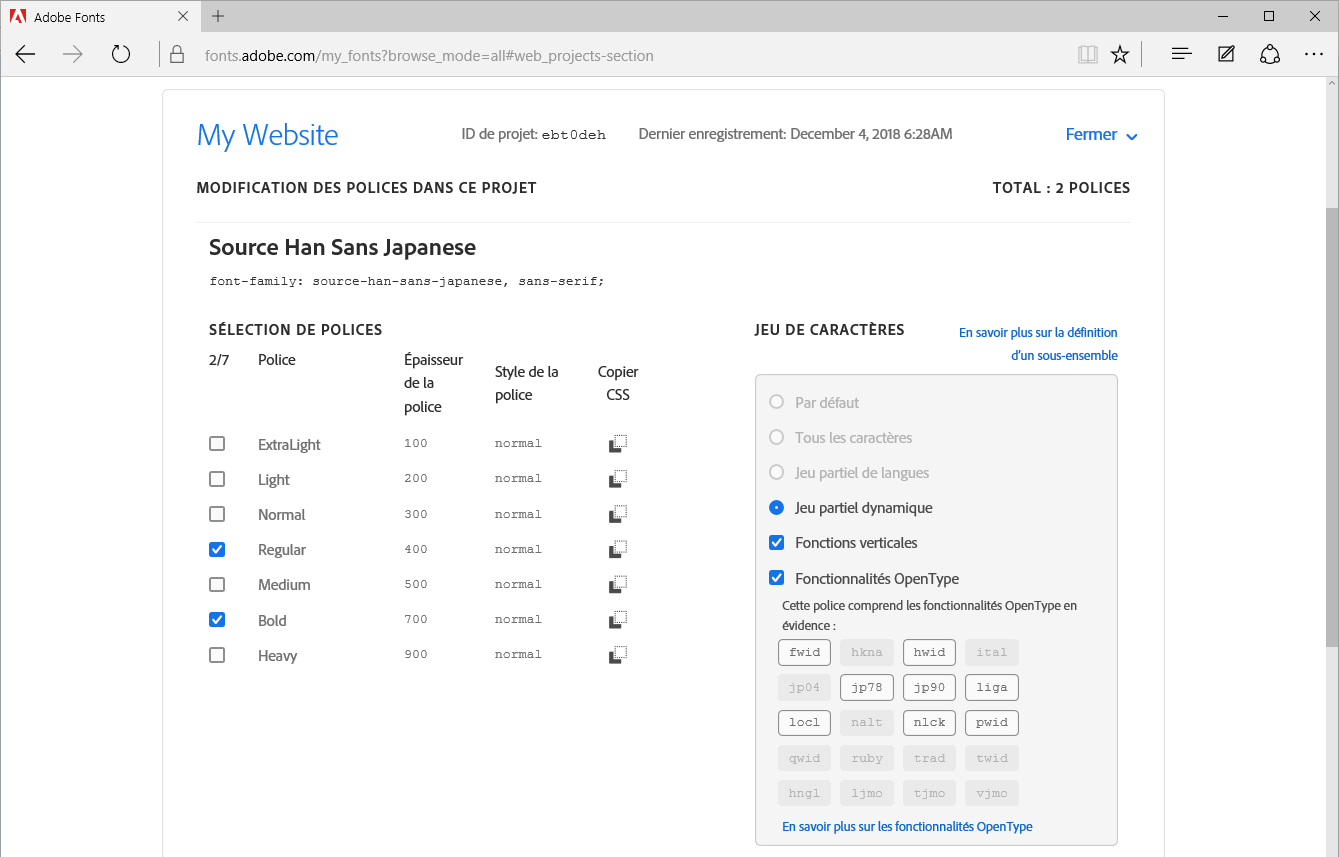The height and width of the screenshot is (857, 1339).
Task: Toggle the liga OpenType feature
Action: pos(992,688)
